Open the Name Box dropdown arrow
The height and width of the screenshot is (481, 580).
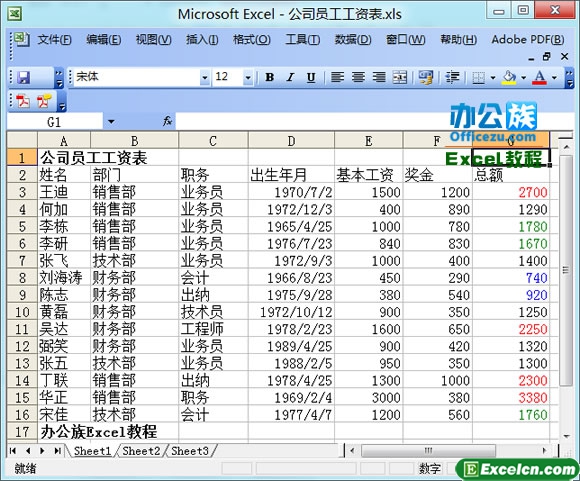111,121
